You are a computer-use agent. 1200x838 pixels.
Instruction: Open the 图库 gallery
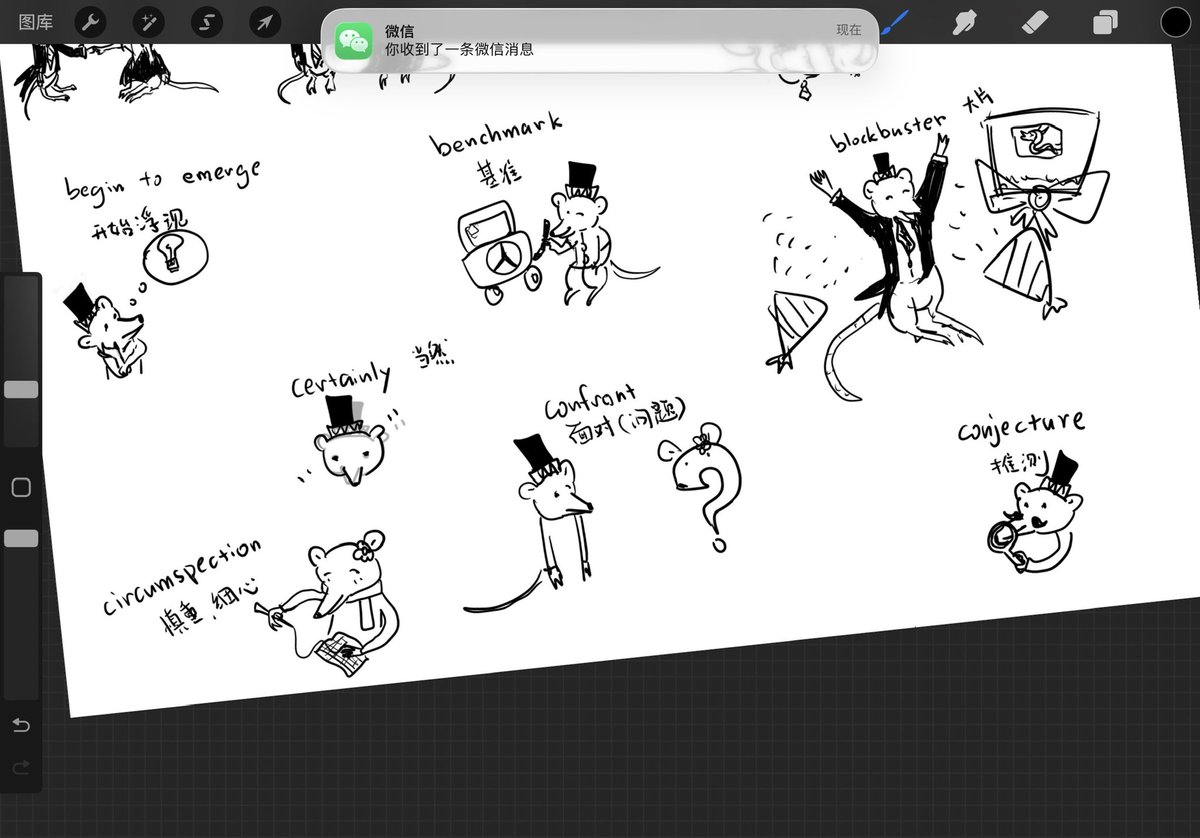point(36,21)
